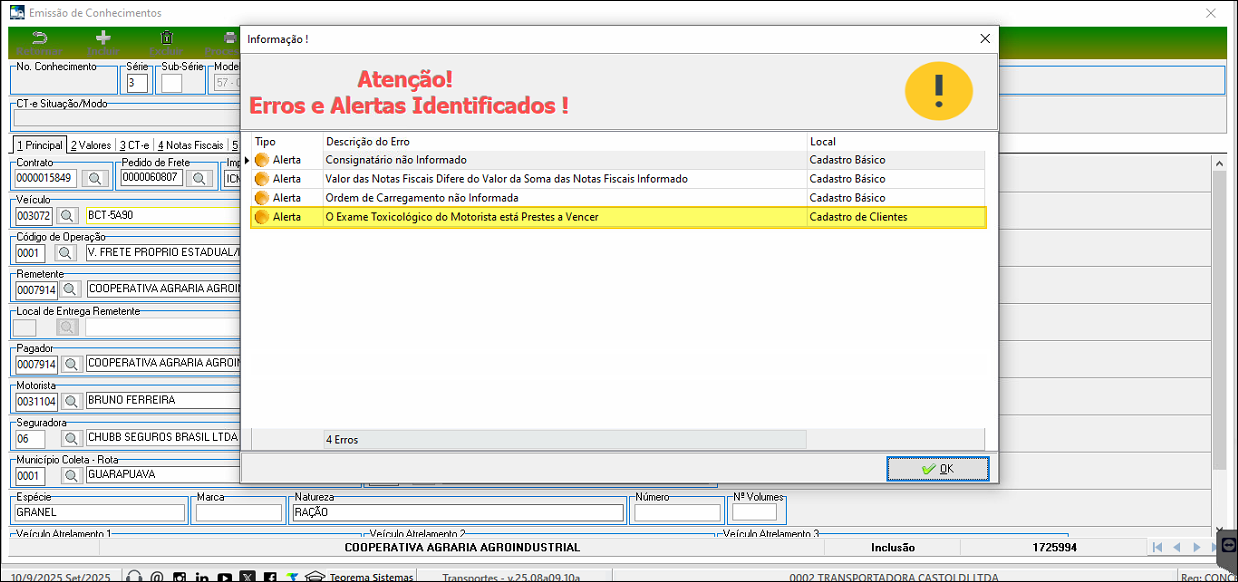Open the Teorema Sistemas link

point(371,577)
